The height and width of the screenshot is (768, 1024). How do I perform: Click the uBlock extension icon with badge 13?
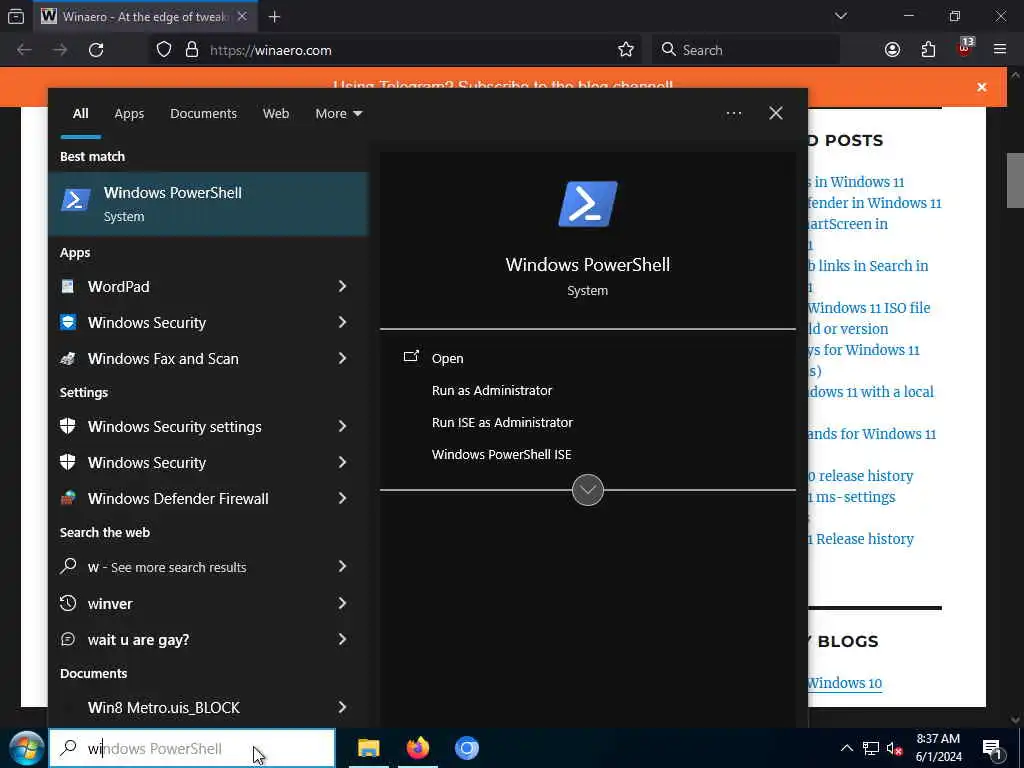965,48
